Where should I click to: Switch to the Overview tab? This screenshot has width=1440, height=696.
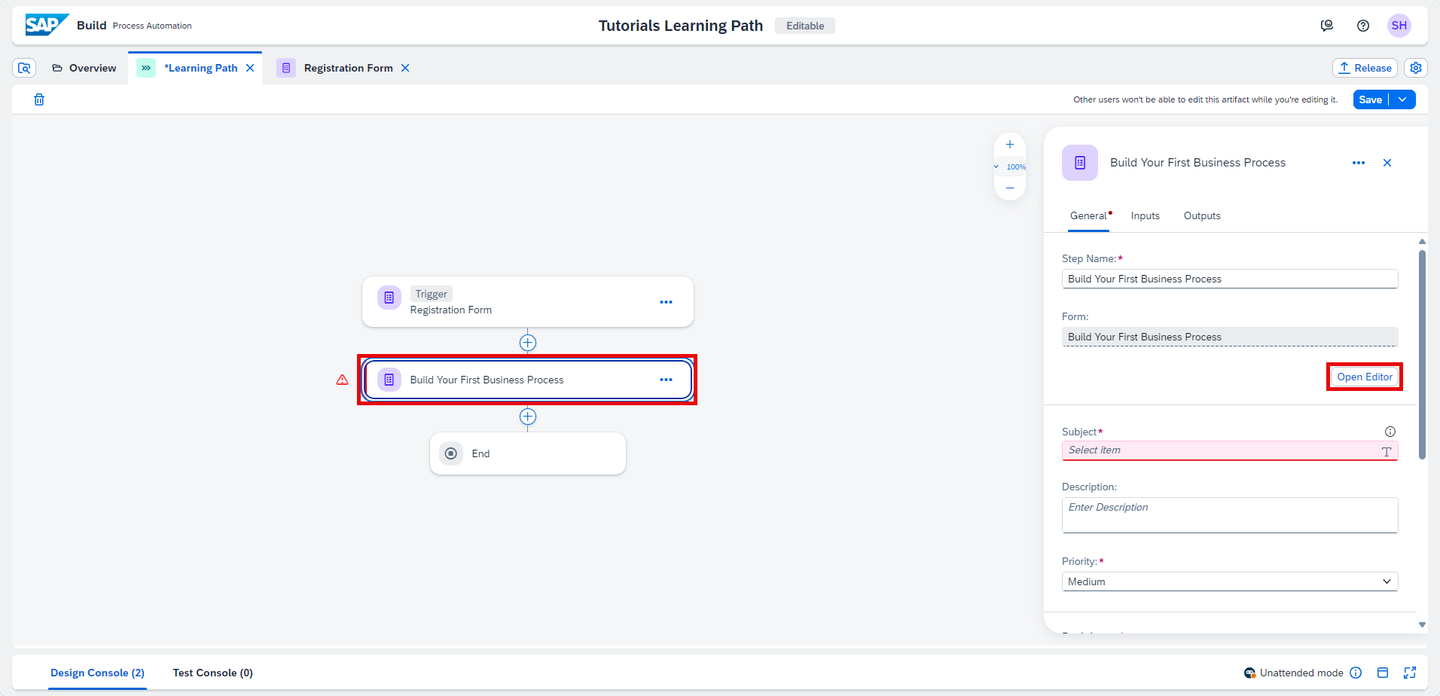[x=84, y=68]
